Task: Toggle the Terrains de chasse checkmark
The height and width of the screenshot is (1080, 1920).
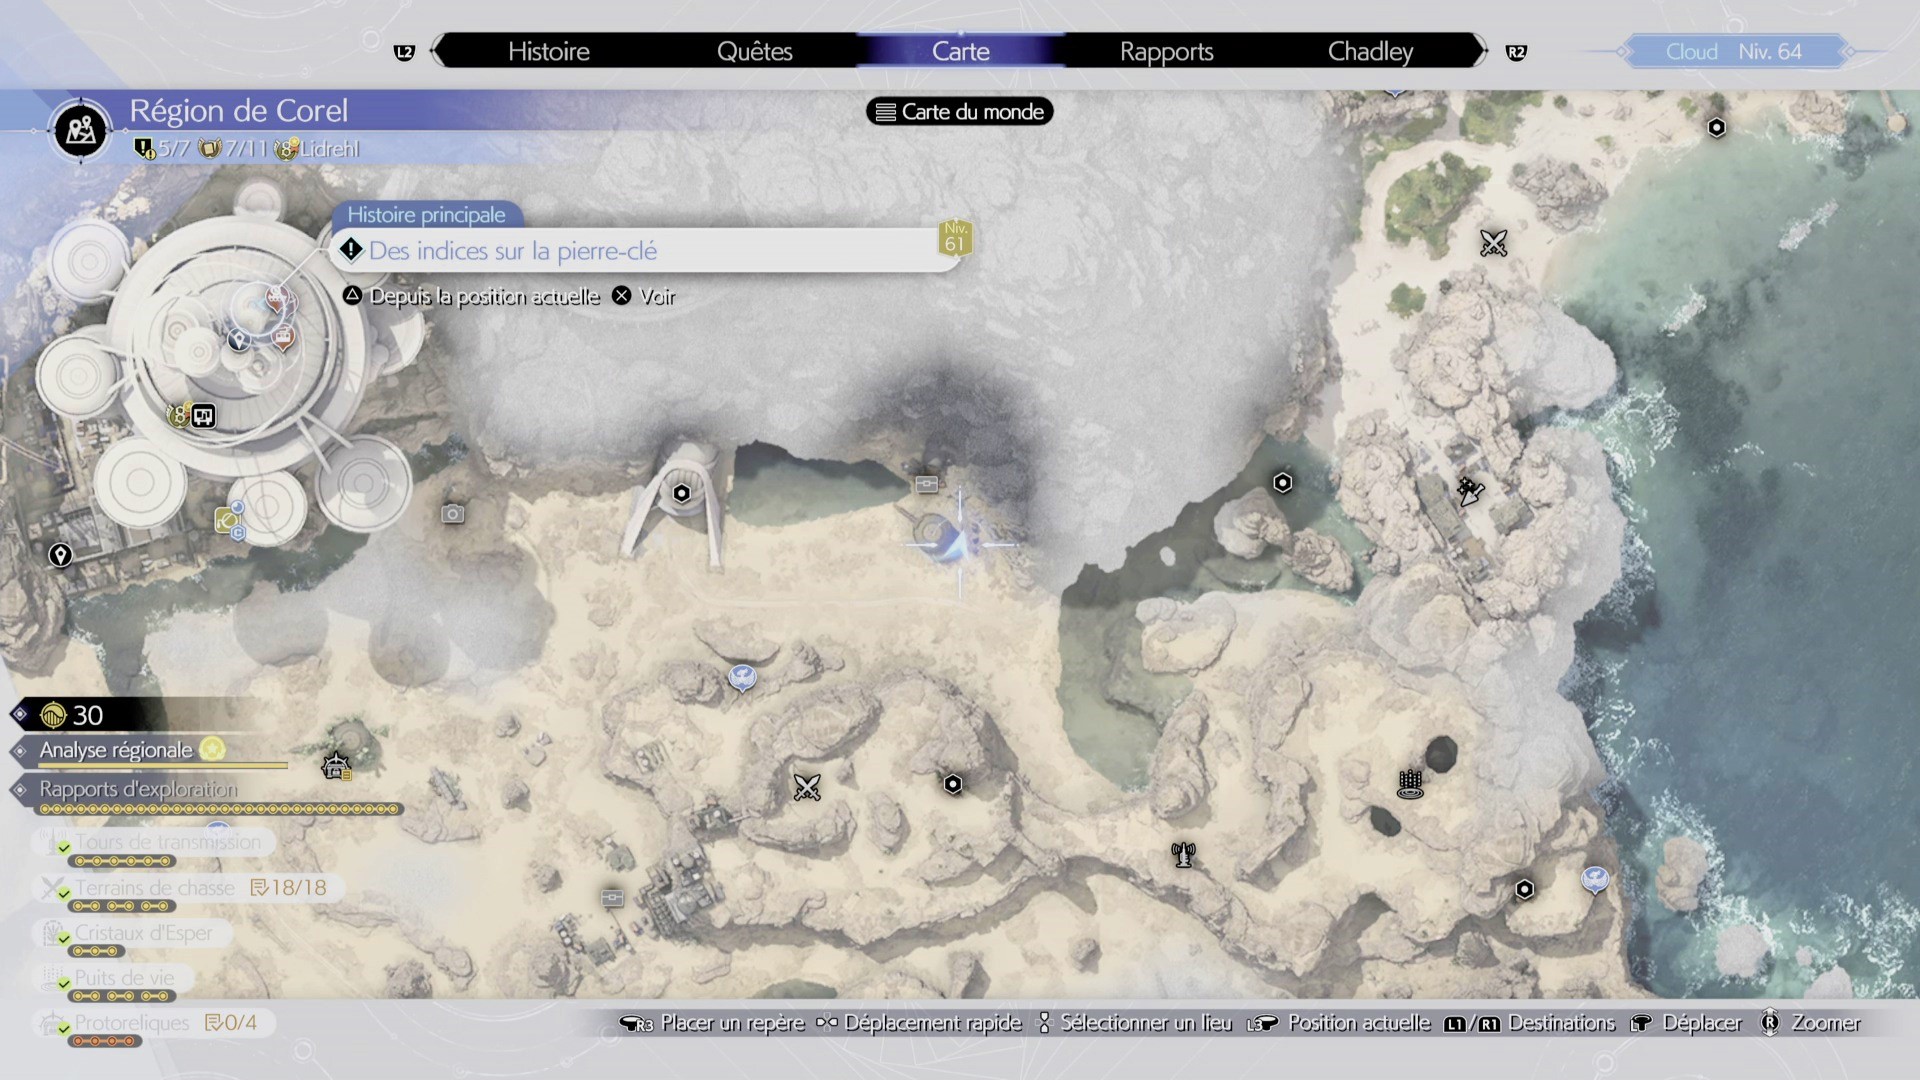Action: coord(64,892)
